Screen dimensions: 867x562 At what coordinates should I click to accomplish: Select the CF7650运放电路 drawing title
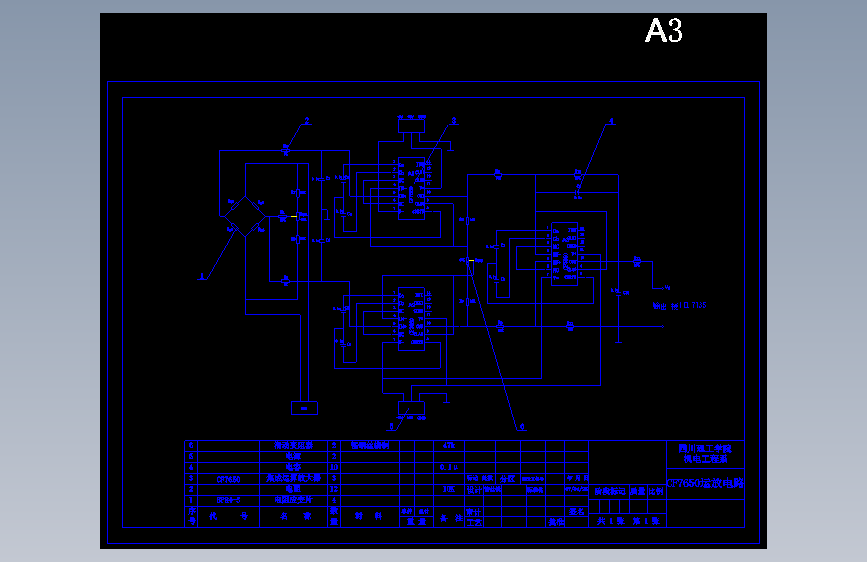click(705, 483)
